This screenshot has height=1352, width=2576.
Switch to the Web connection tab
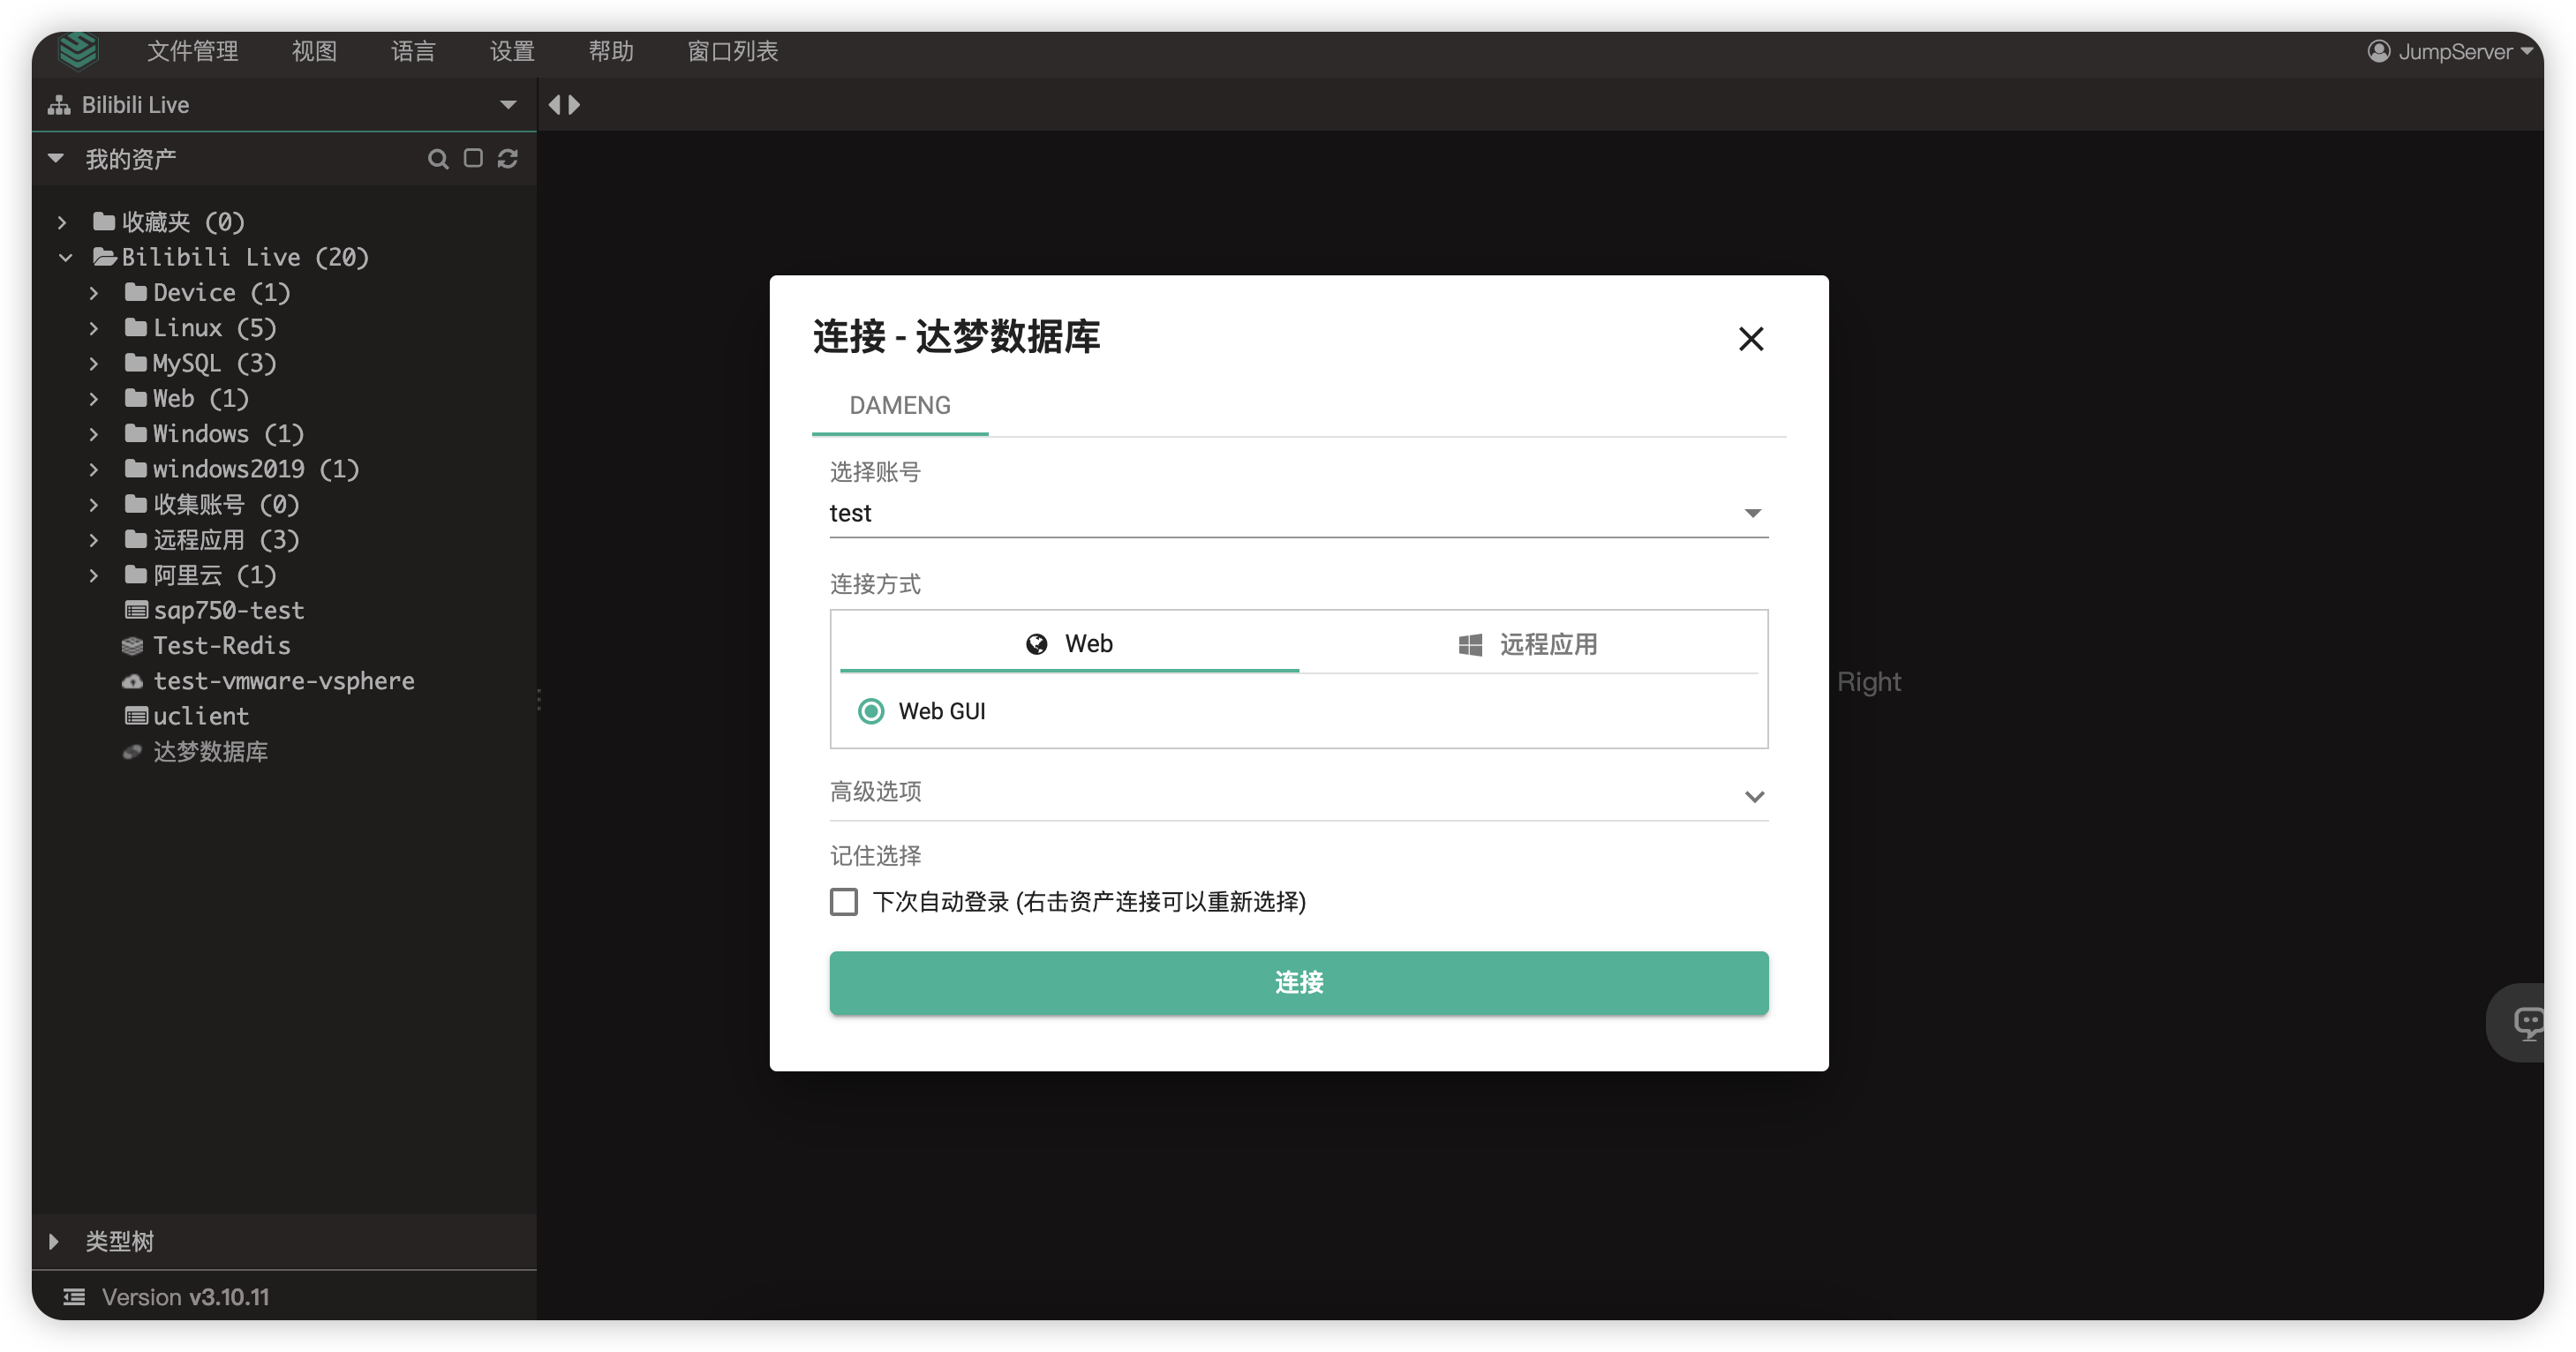pyautogui.click(x=1069, y=644)
